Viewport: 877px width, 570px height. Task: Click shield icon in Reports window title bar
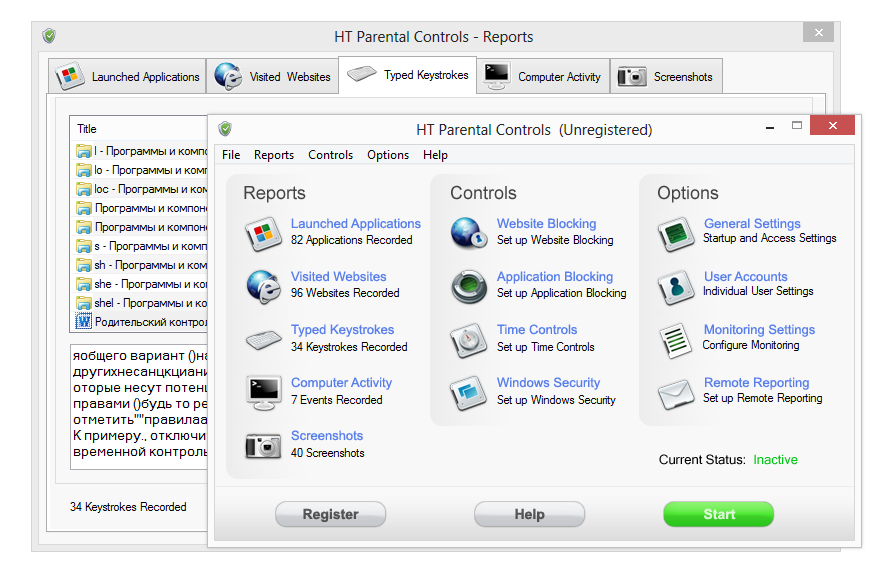(x=49, y=36)
